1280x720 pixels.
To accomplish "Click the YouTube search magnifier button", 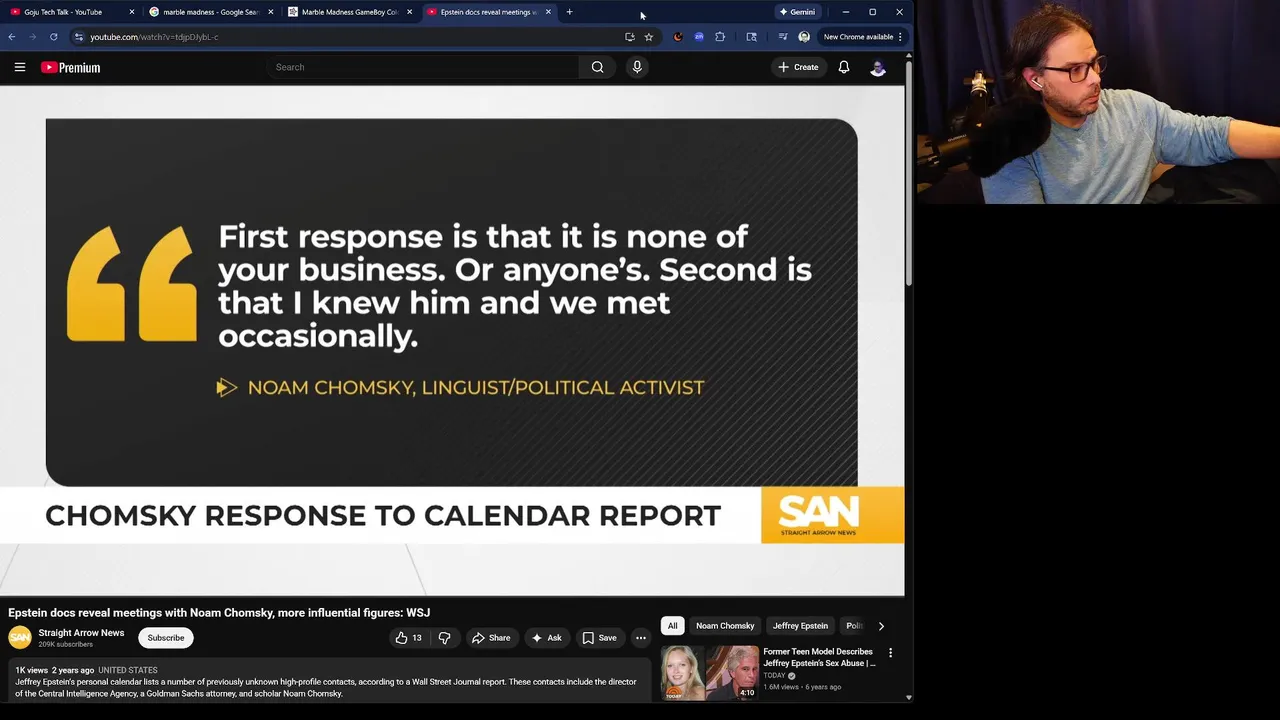I will (x=597, y=67).
